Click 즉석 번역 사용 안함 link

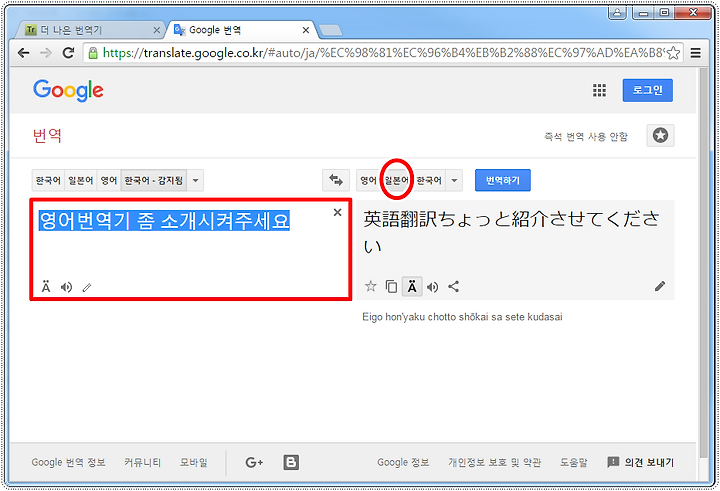[586, 136]
